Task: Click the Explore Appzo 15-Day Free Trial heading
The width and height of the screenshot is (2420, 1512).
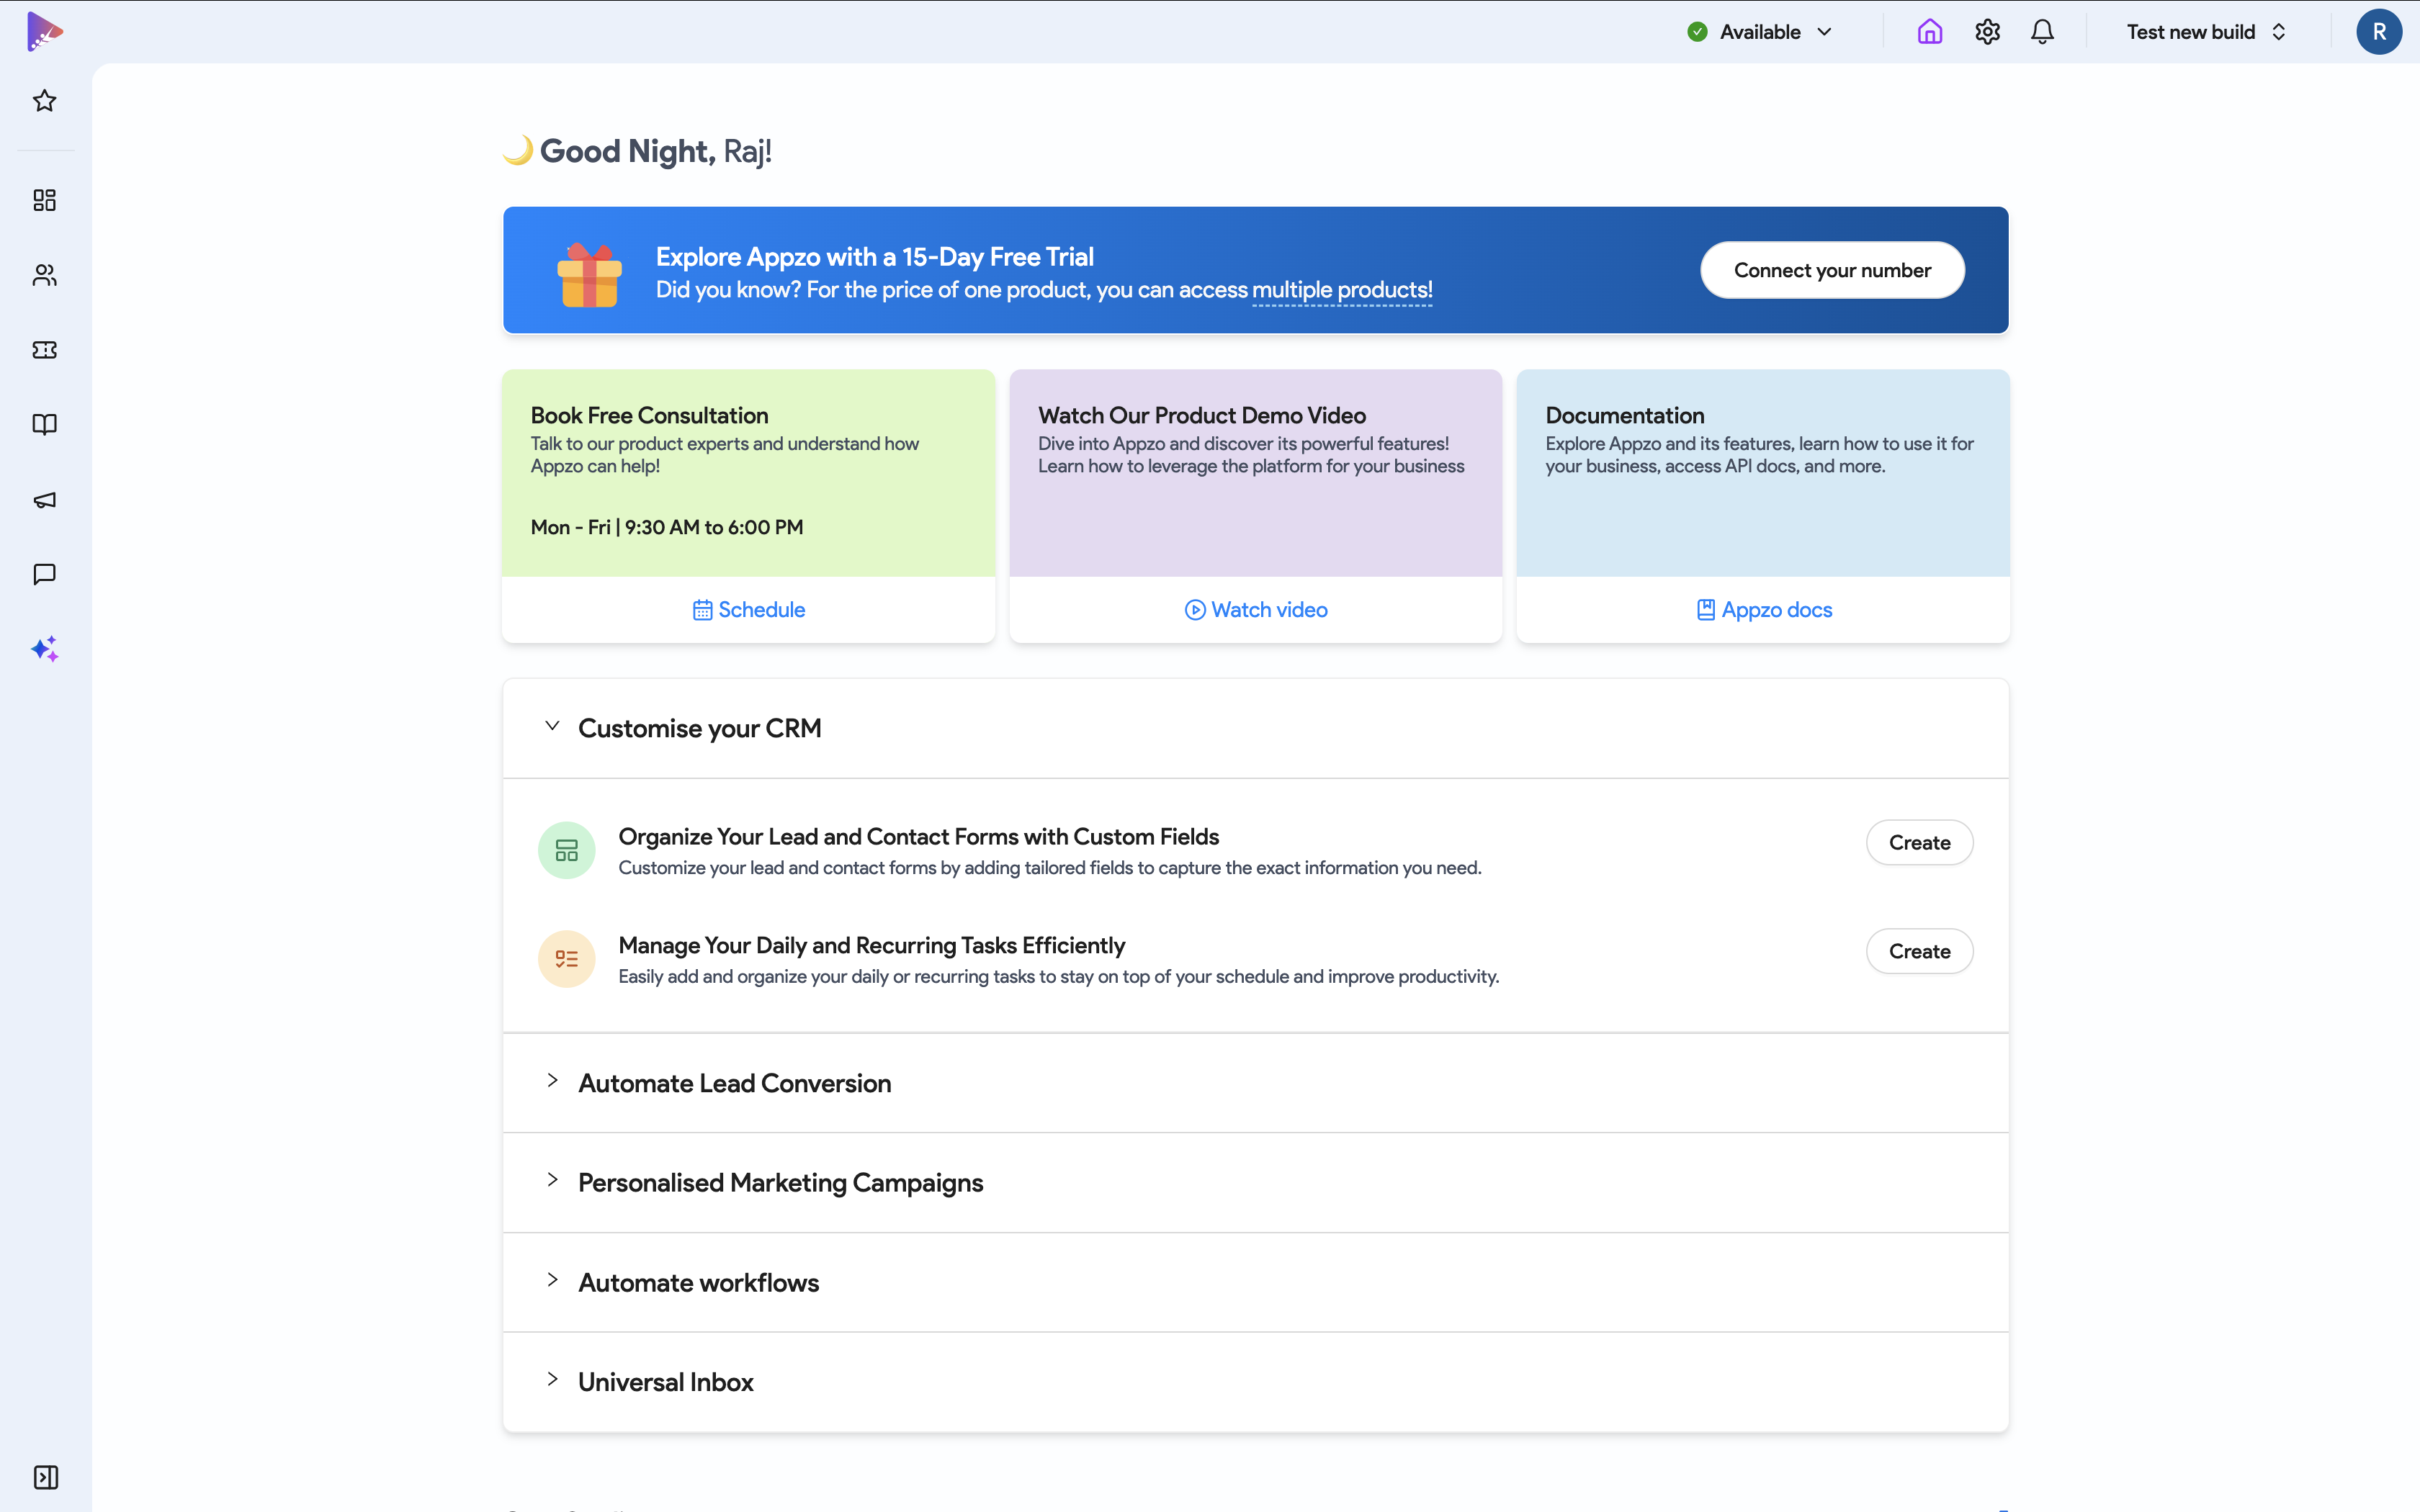Action: [x=874, y=257]
